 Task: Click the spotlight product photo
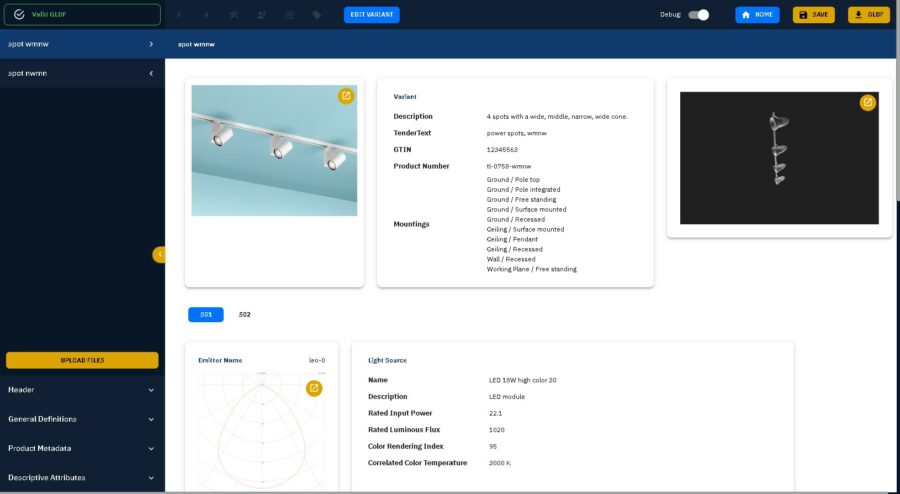coord(274,150)
